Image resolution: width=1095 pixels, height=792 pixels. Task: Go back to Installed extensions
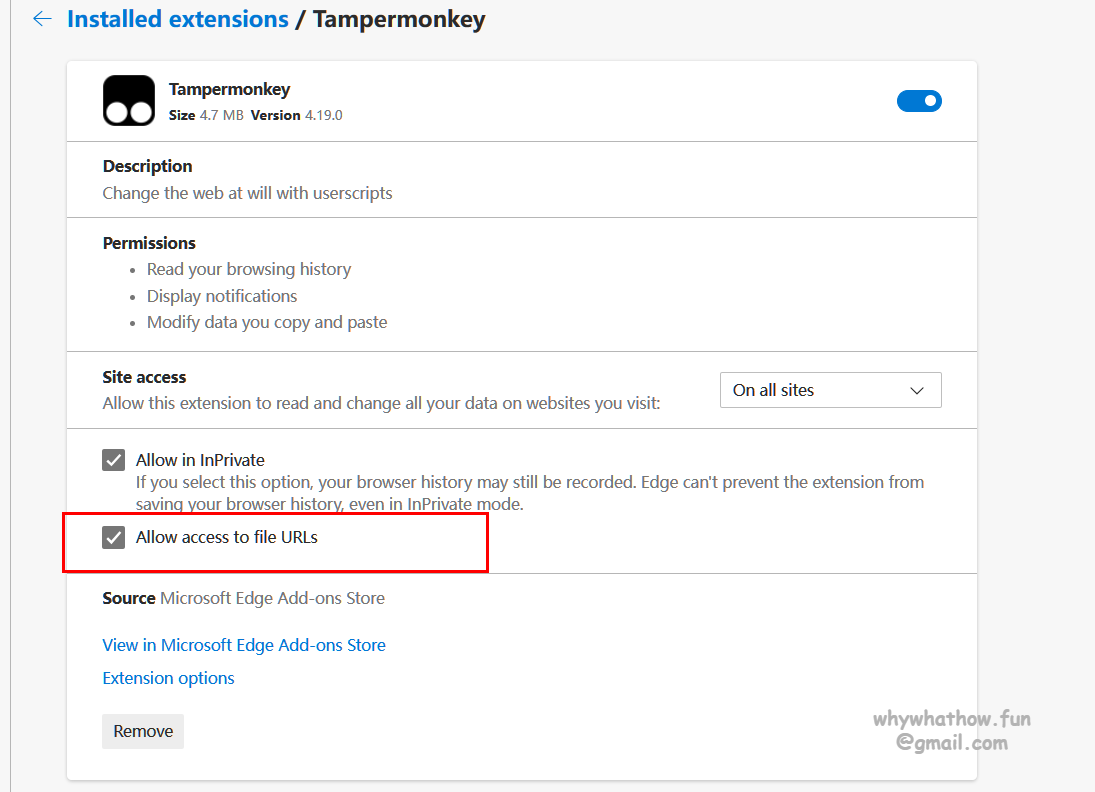(177, 19)
